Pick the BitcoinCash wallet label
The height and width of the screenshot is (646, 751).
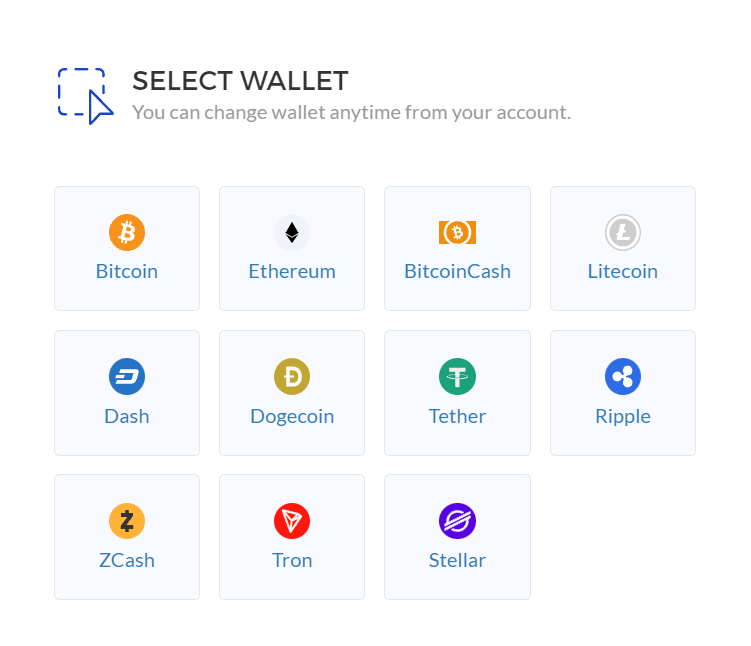tap(457, 271)
